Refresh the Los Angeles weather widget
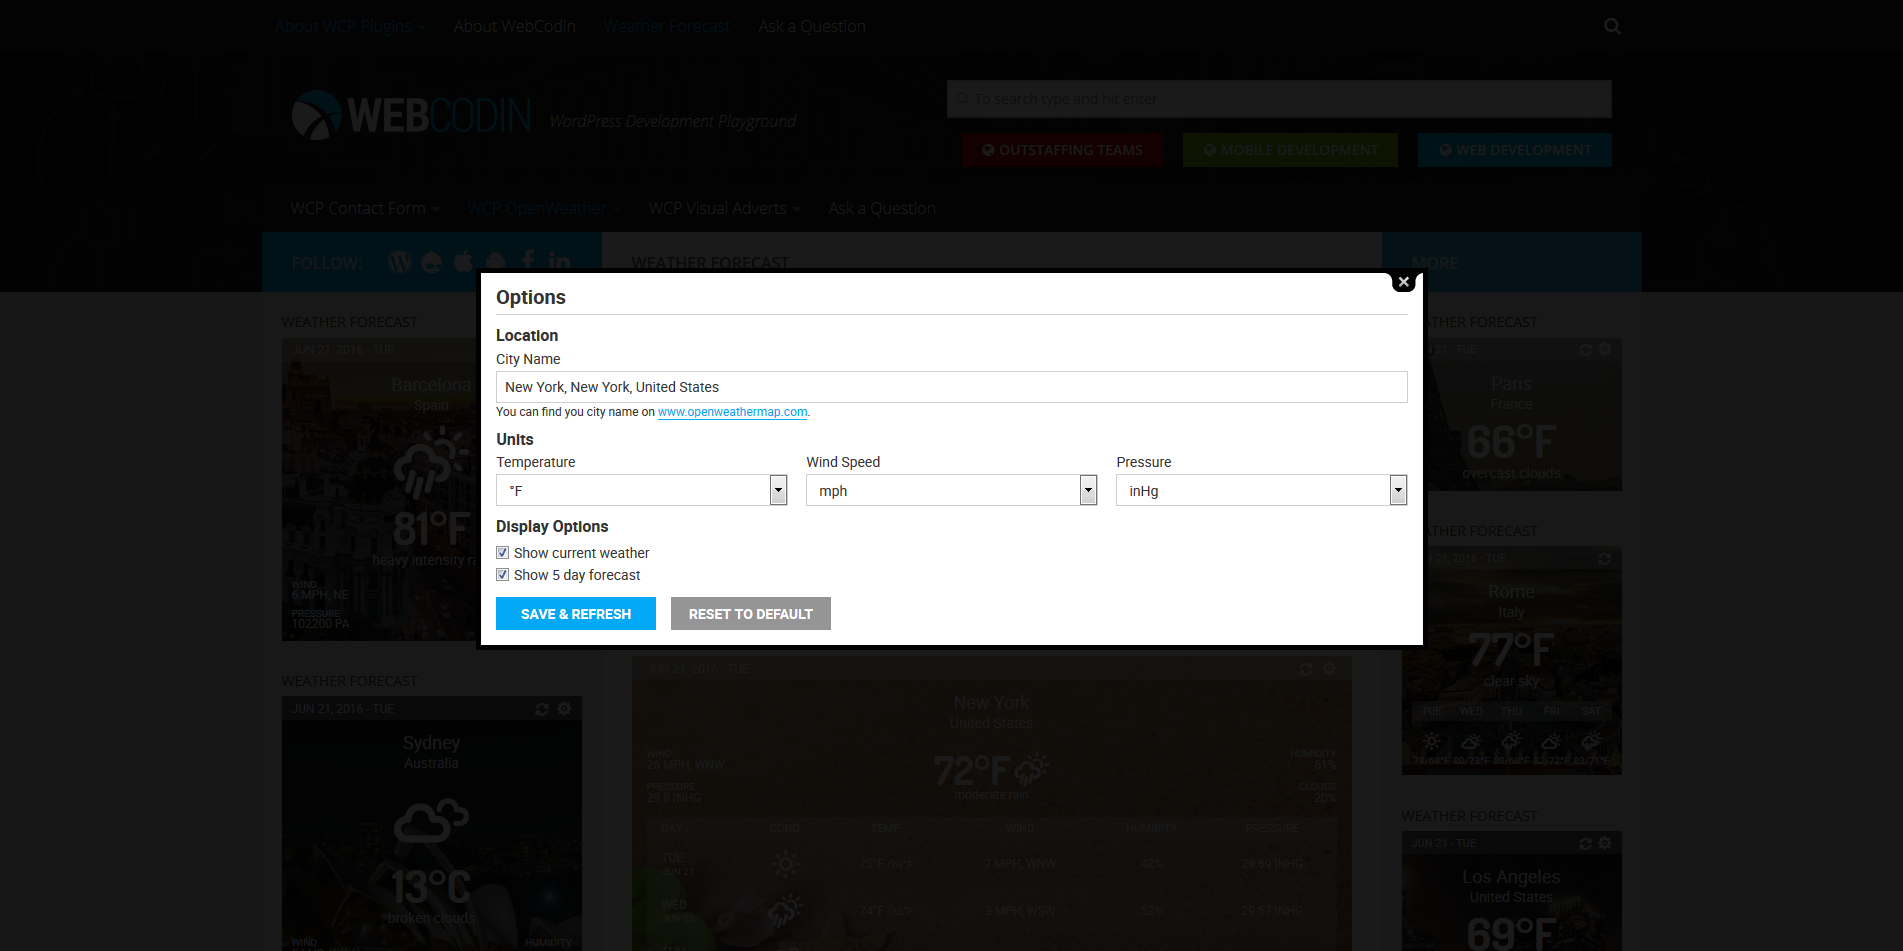 [1585, 844]
